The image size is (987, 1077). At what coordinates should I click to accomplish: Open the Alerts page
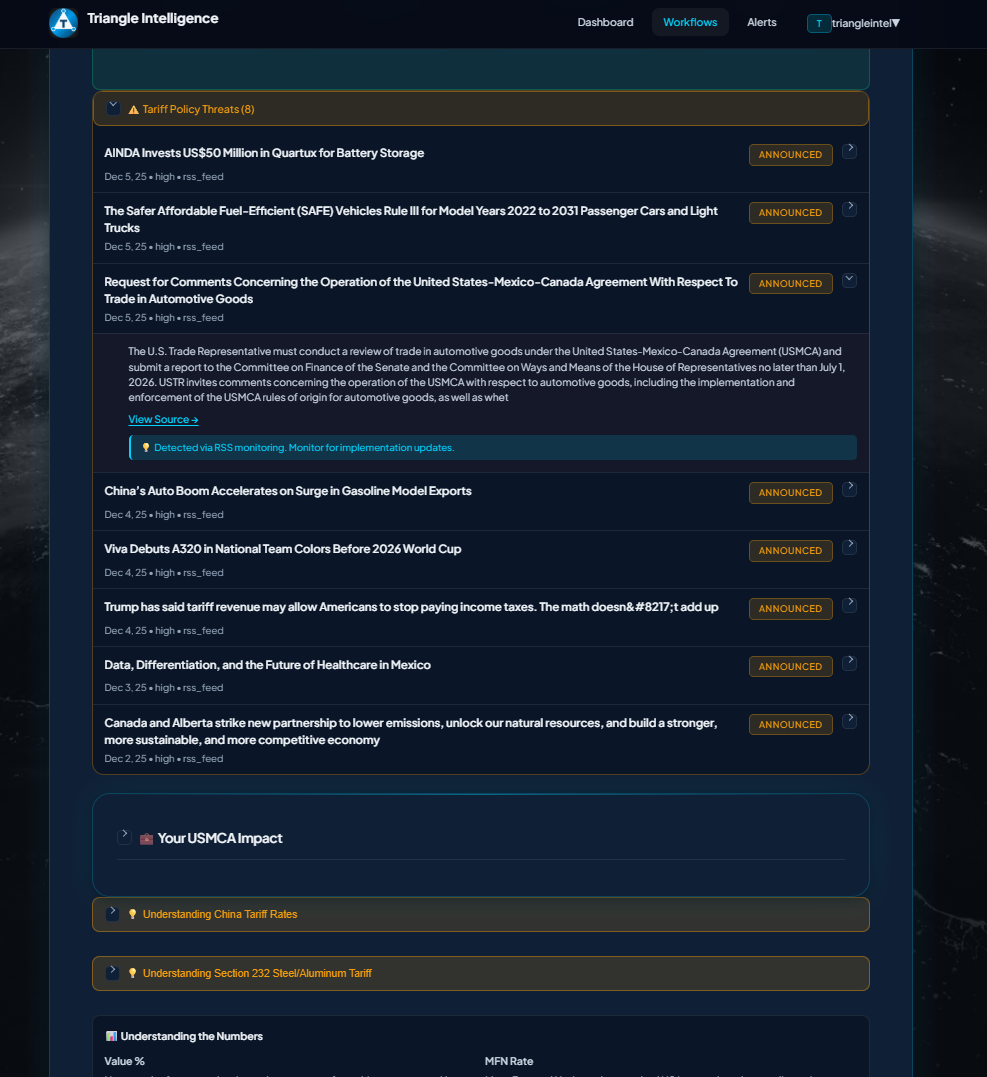point(761,22)
